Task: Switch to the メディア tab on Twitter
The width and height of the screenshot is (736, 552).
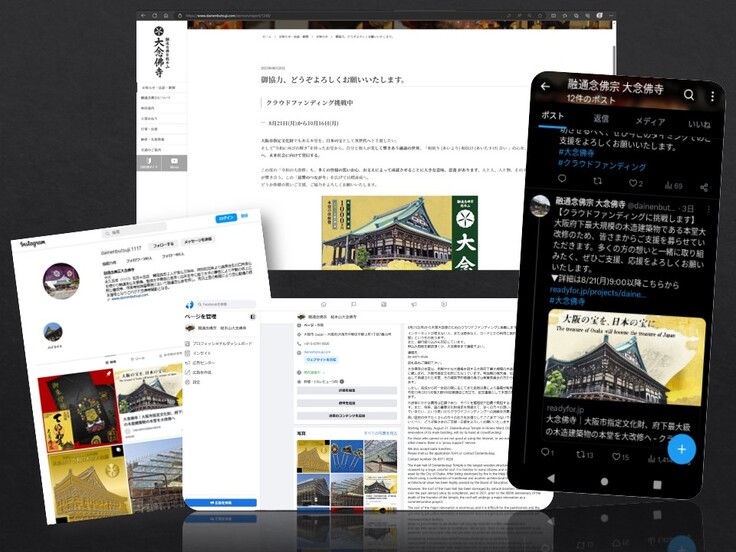Action: coord(650,120)
